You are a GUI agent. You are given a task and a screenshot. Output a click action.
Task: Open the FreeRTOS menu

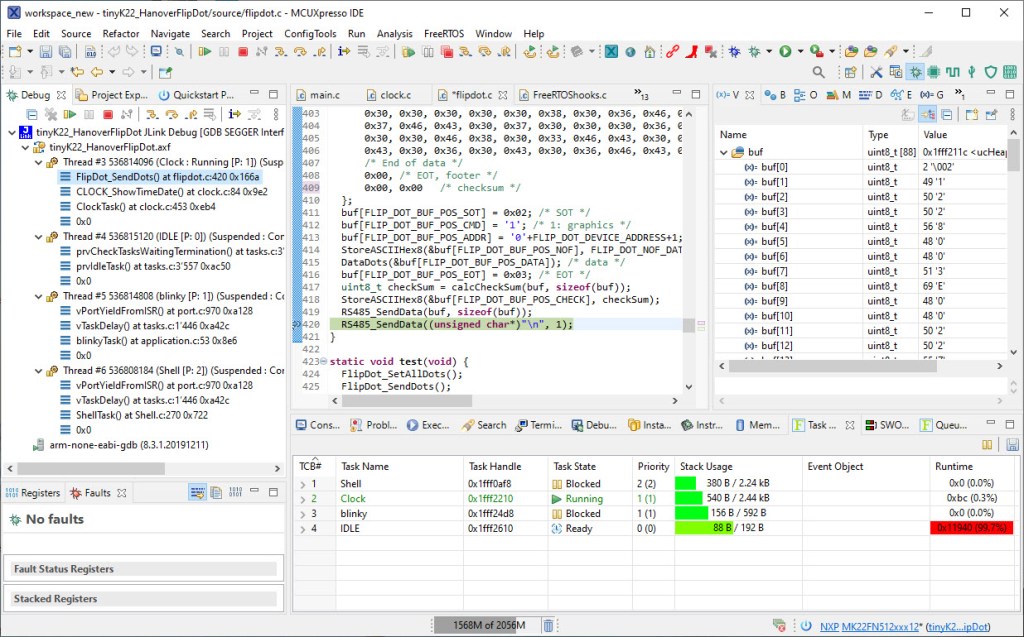444,33
